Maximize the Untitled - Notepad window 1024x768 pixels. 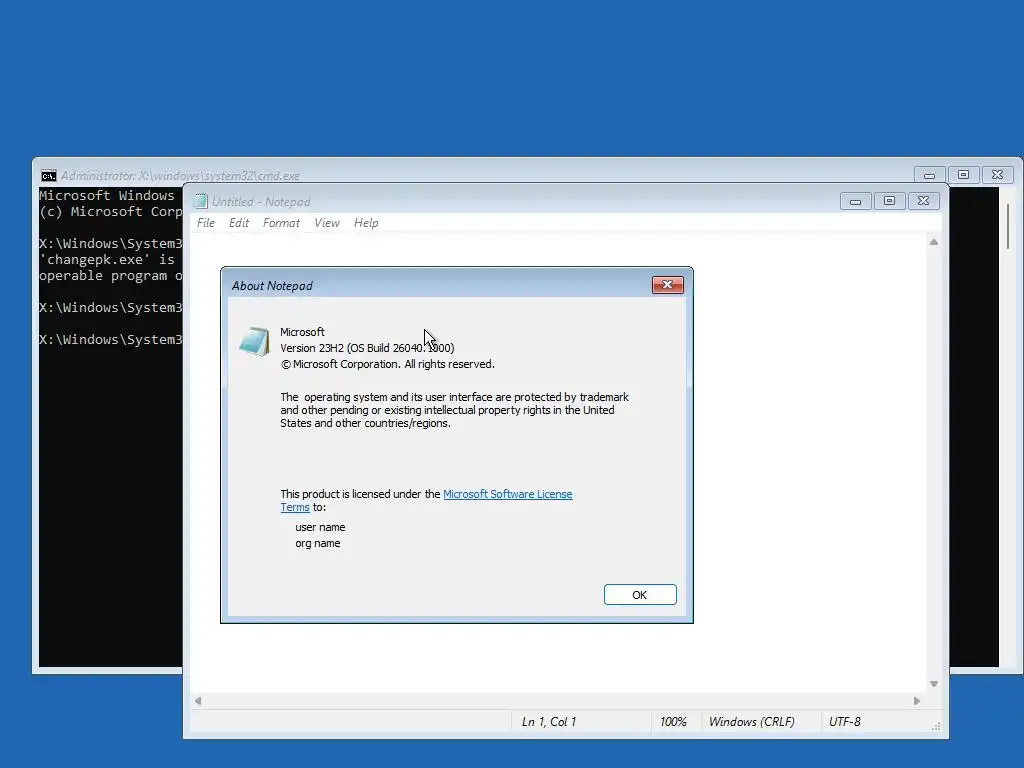pyautogui.click(x=889, y=201)
